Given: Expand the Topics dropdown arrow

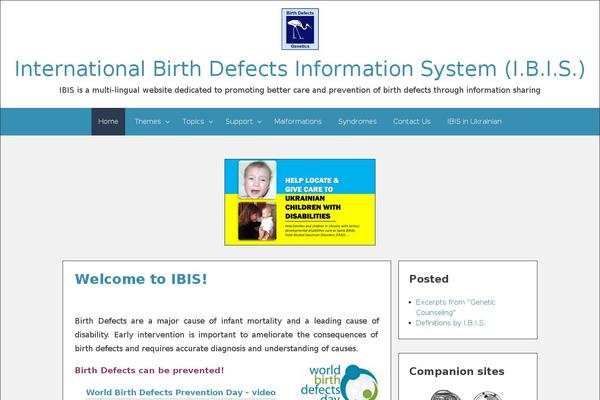Looking at the screenshot, I should point(210,122).
